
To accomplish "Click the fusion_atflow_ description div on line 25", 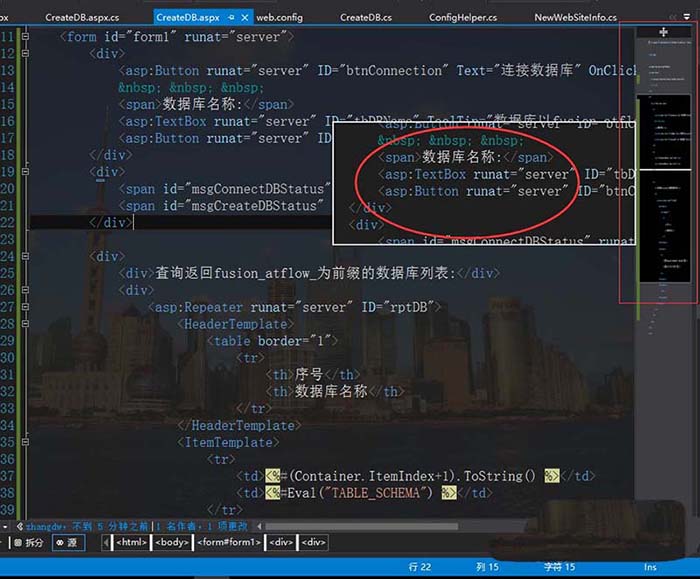I will pos(309,273).
